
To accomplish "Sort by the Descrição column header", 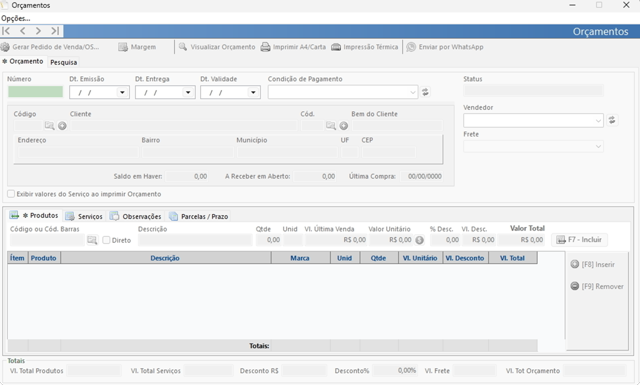I will pyautogui.click(x=165, y=258).
